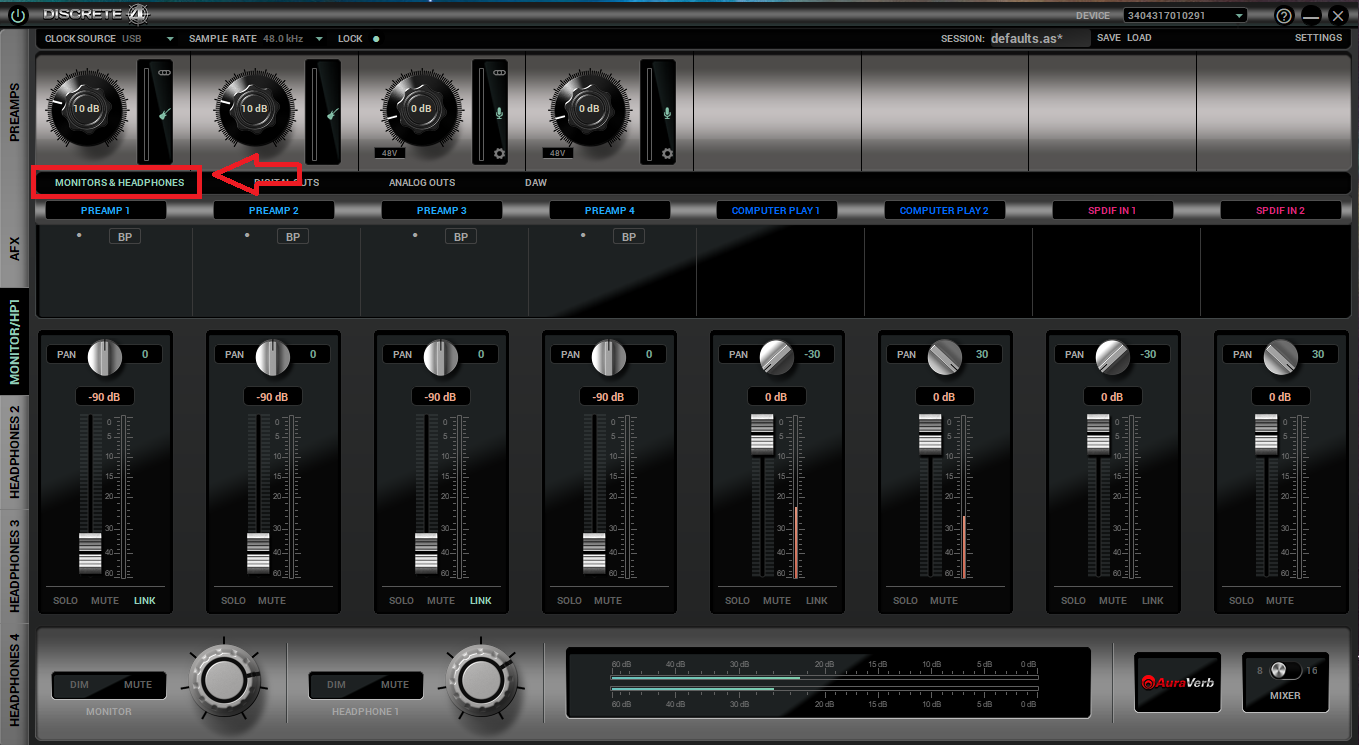Click the preamp 1 gain knob
Image resolution: width=1359 pixels, height=745 pixels.
click(86, 108)
